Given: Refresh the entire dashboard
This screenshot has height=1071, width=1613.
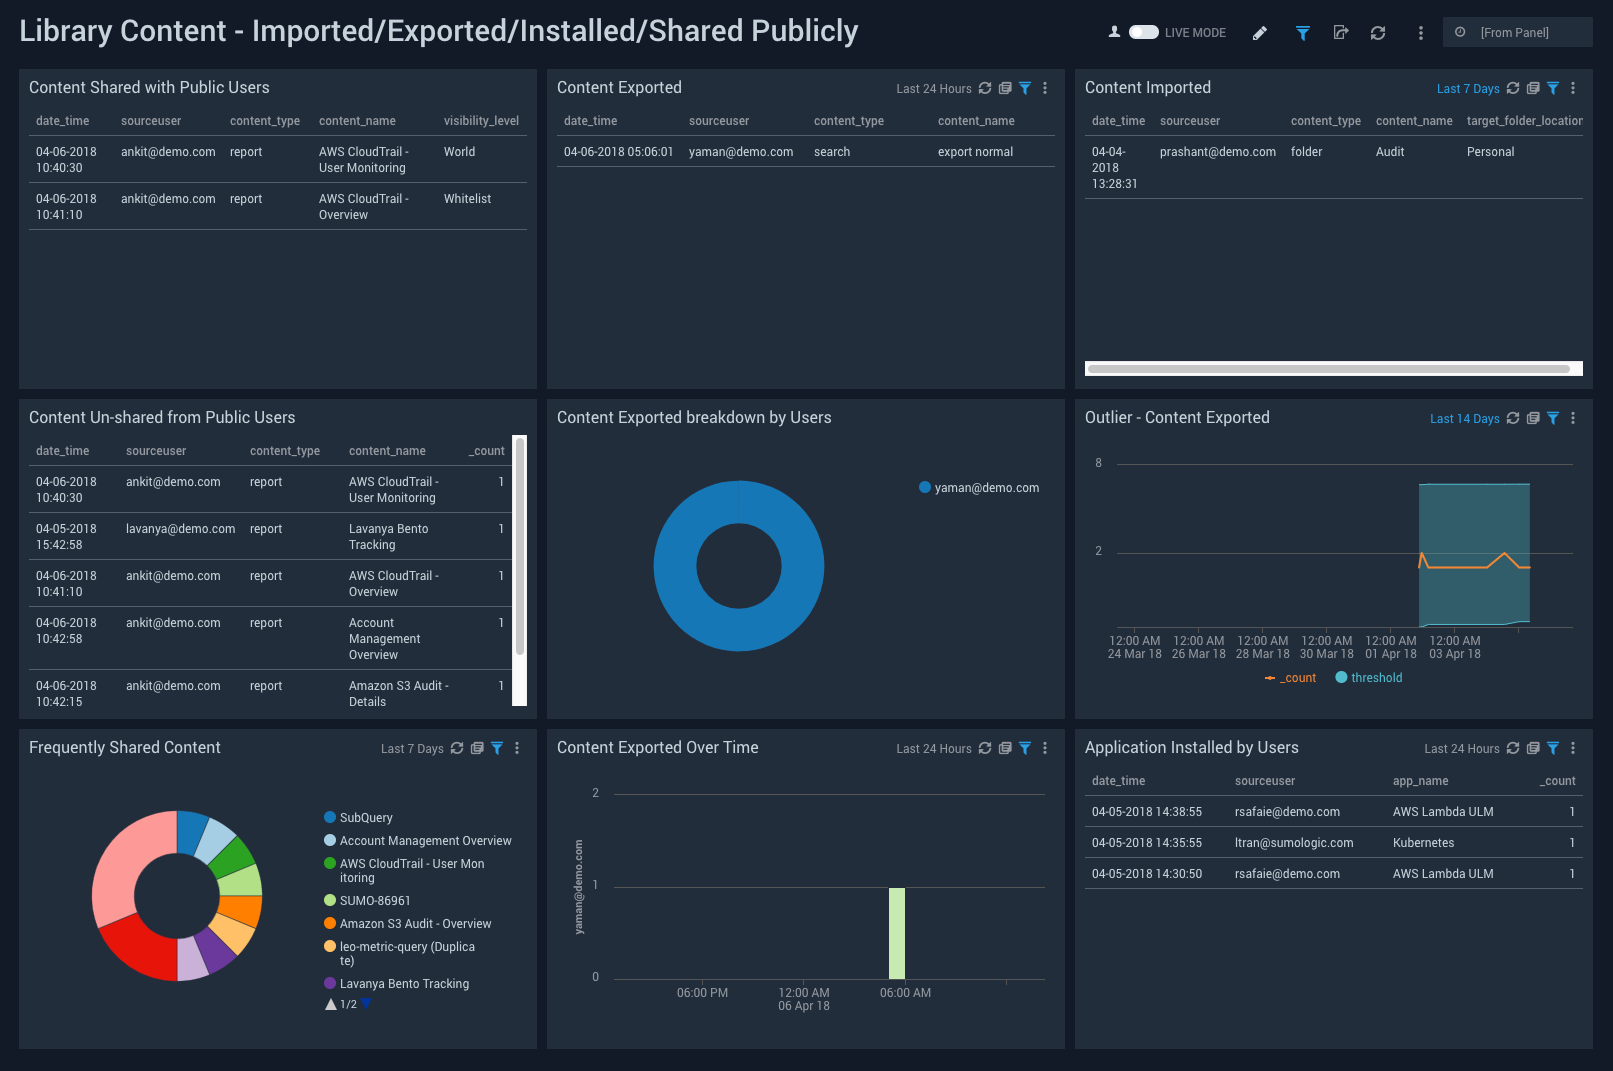Looking at the screenshot, I should pos(1378,33).
